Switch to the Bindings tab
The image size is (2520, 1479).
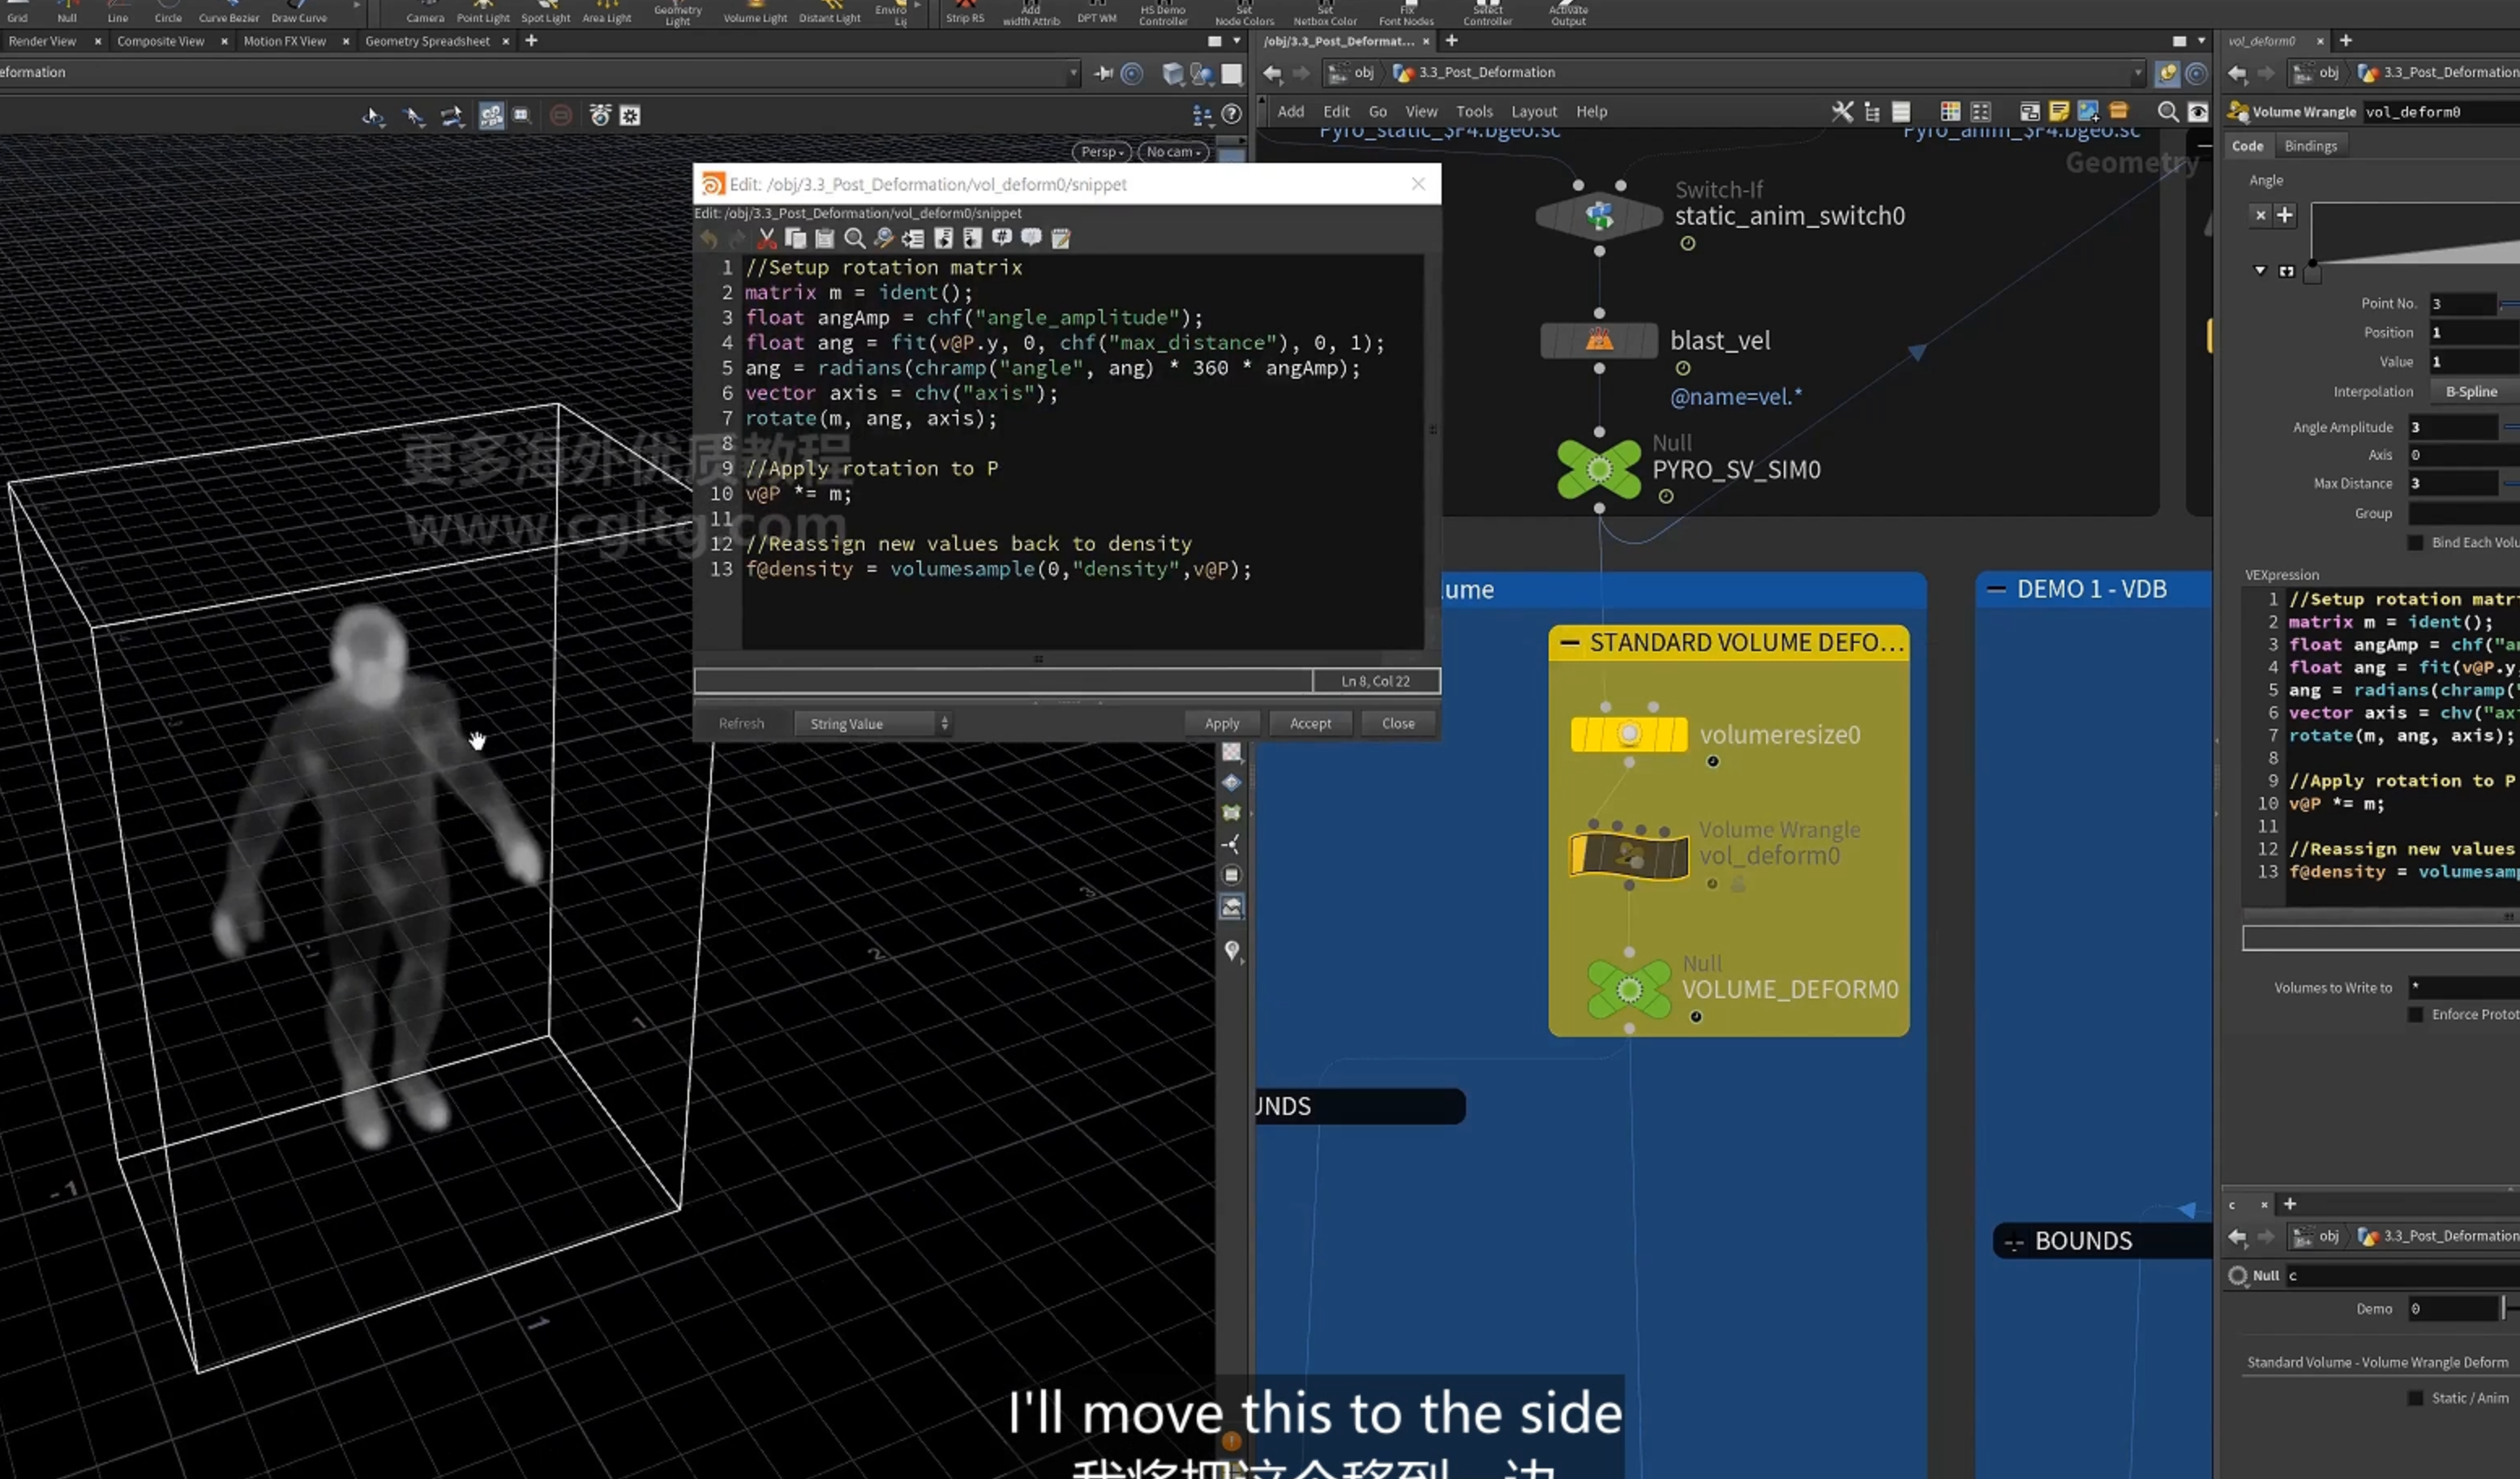(x=2310, y=146)
